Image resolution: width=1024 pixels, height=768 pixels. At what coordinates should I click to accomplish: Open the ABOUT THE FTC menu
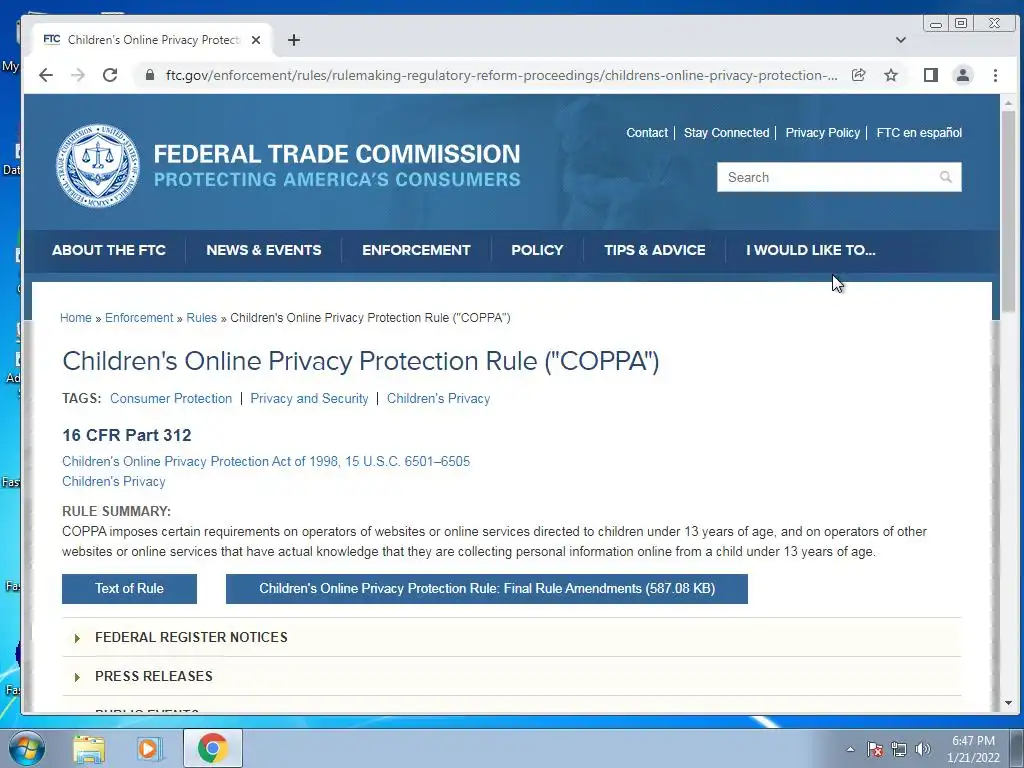tap(108, 250)
